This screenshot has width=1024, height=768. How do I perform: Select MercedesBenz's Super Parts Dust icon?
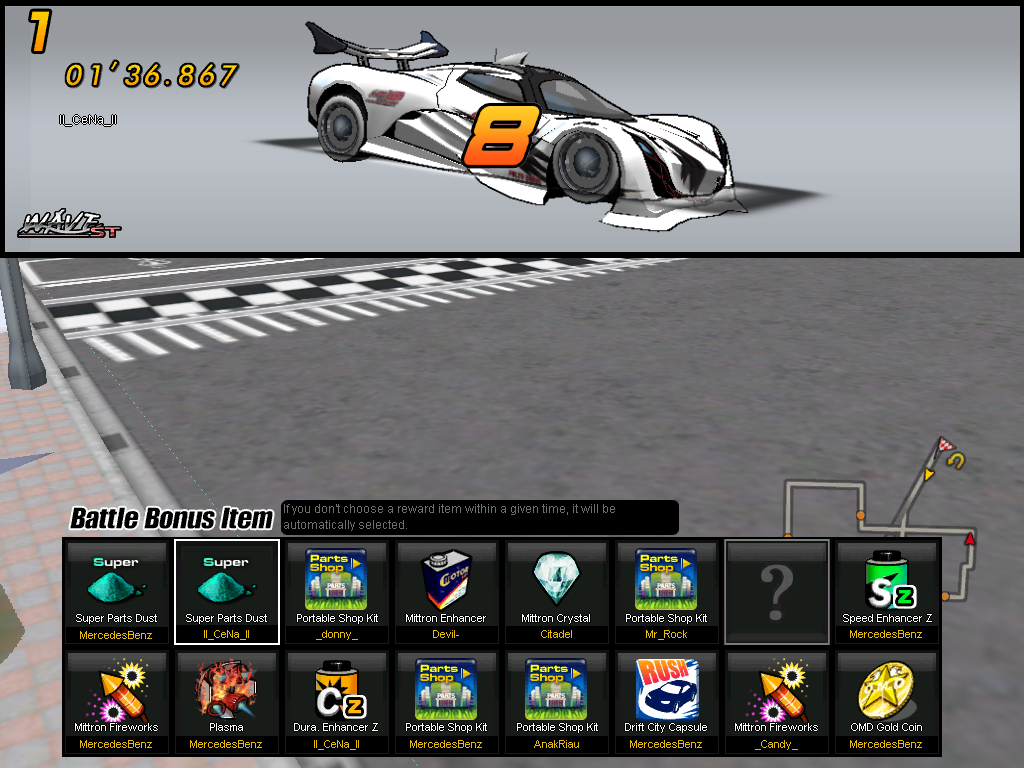116,580
